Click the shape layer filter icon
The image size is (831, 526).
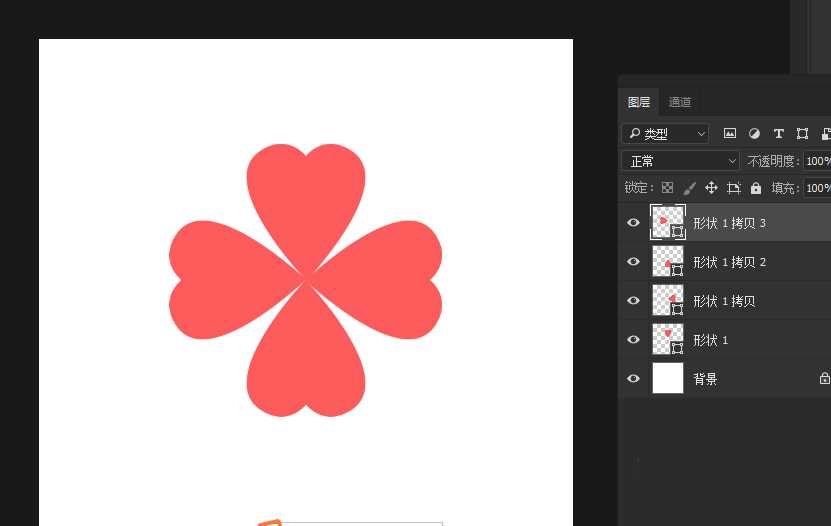802,133
